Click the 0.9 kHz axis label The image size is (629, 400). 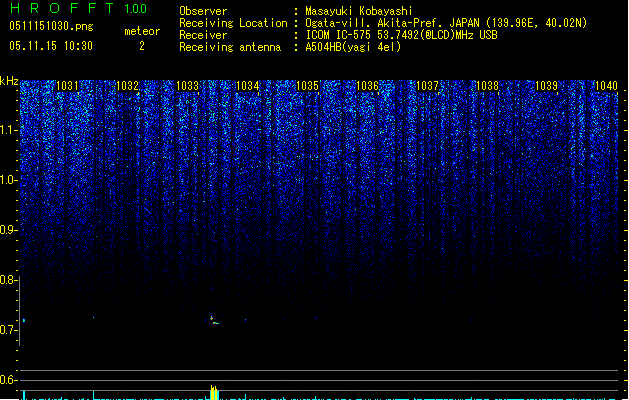point(9,230)
